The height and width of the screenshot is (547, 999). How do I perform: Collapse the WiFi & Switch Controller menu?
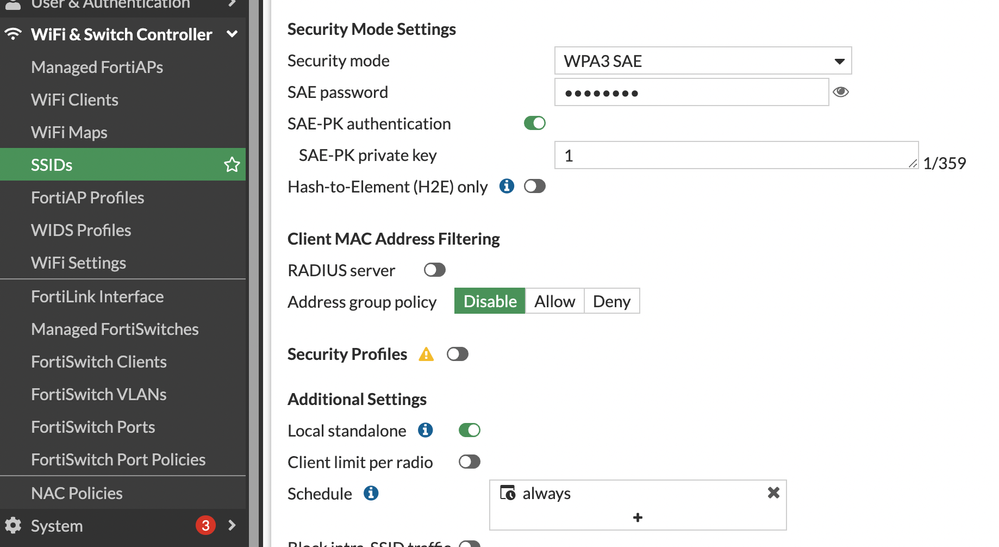pos(232,34)
